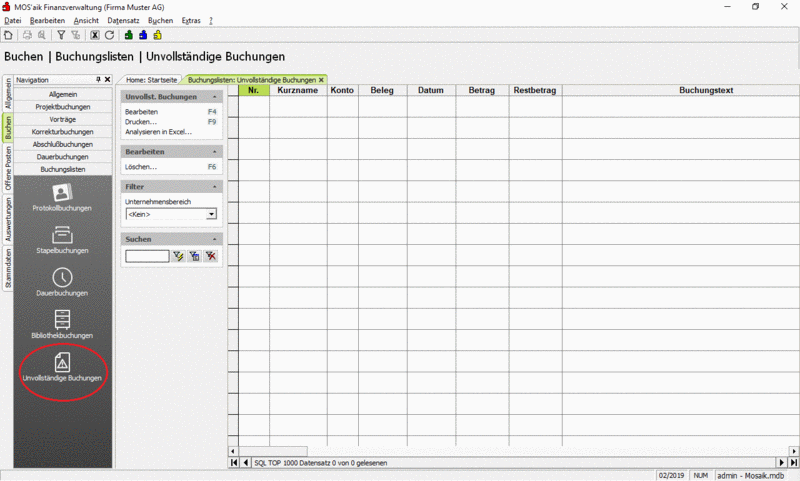The image size is (800, 481).
Task: Sort by Kurzname column header
Action: [298, 90]
